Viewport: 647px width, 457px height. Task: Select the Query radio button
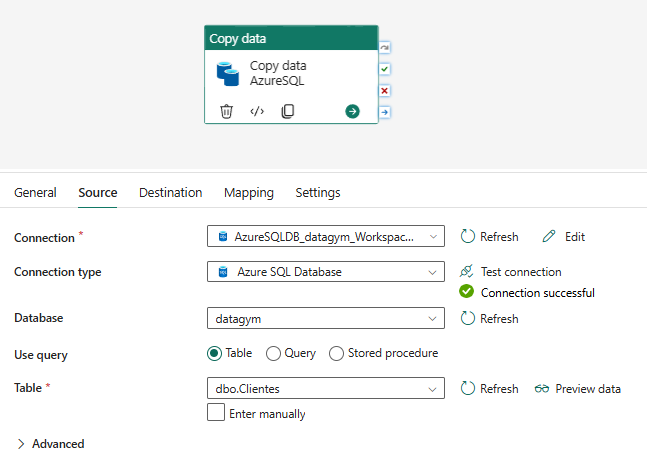[x=273, y=353]
